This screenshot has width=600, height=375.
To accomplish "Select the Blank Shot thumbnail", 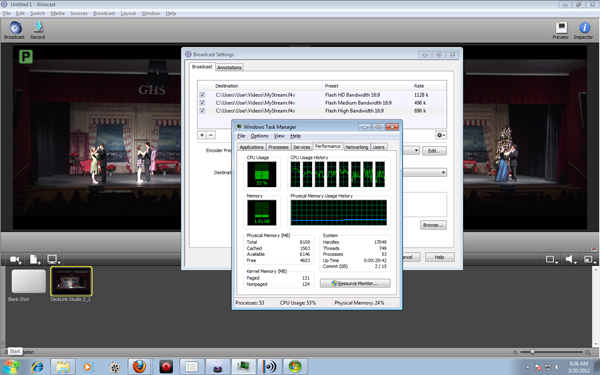I will coord(29,282).
